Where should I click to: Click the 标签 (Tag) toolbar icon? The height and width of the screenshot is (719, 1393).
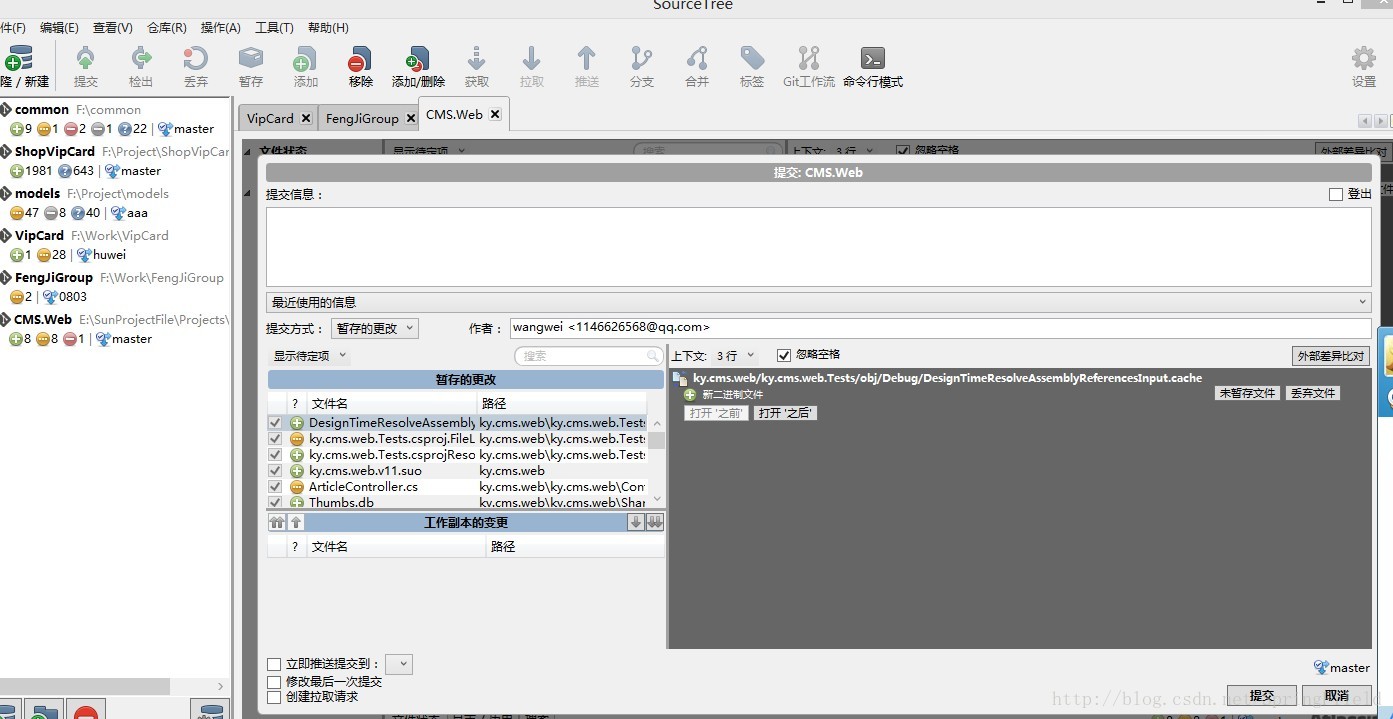pyautogui.click(x=752, y=66)
